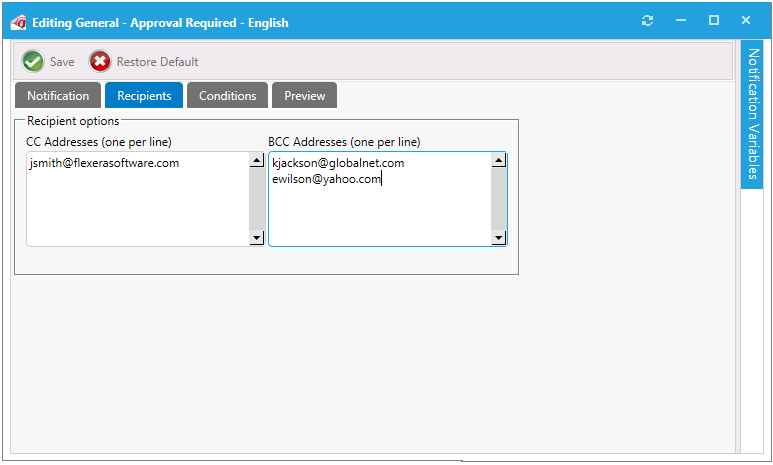Switch to the Notification tab
773x465 pixels.
point(58,96)
